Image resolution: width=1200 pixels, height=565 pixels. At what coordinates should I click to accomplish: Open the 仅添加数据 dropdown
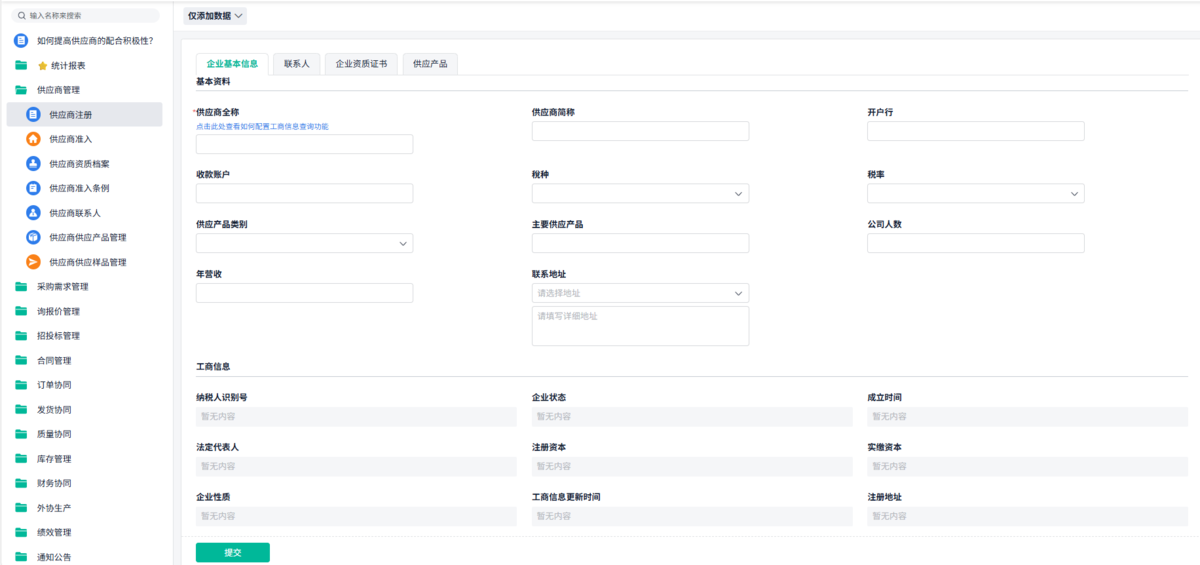point(214,15)
